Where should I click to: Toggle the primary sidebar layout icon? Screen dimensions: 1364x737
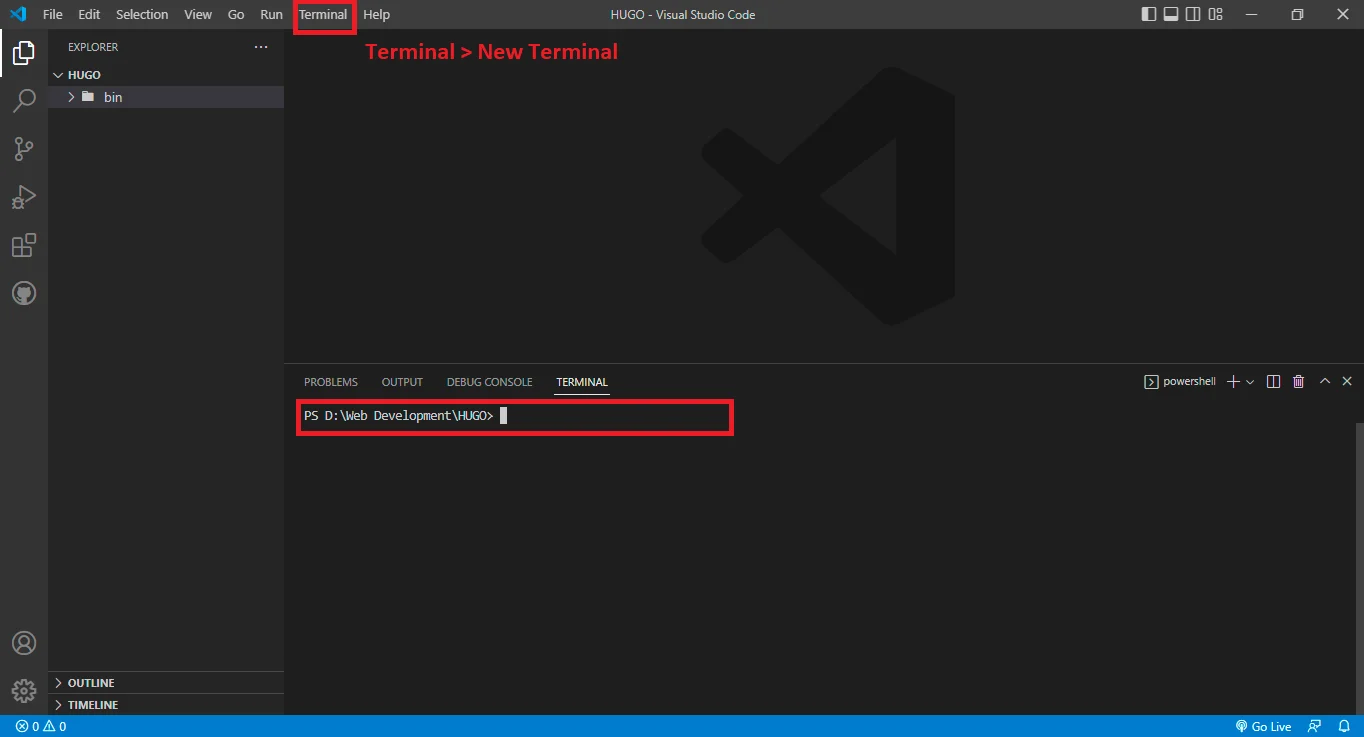click(1150, 14)
